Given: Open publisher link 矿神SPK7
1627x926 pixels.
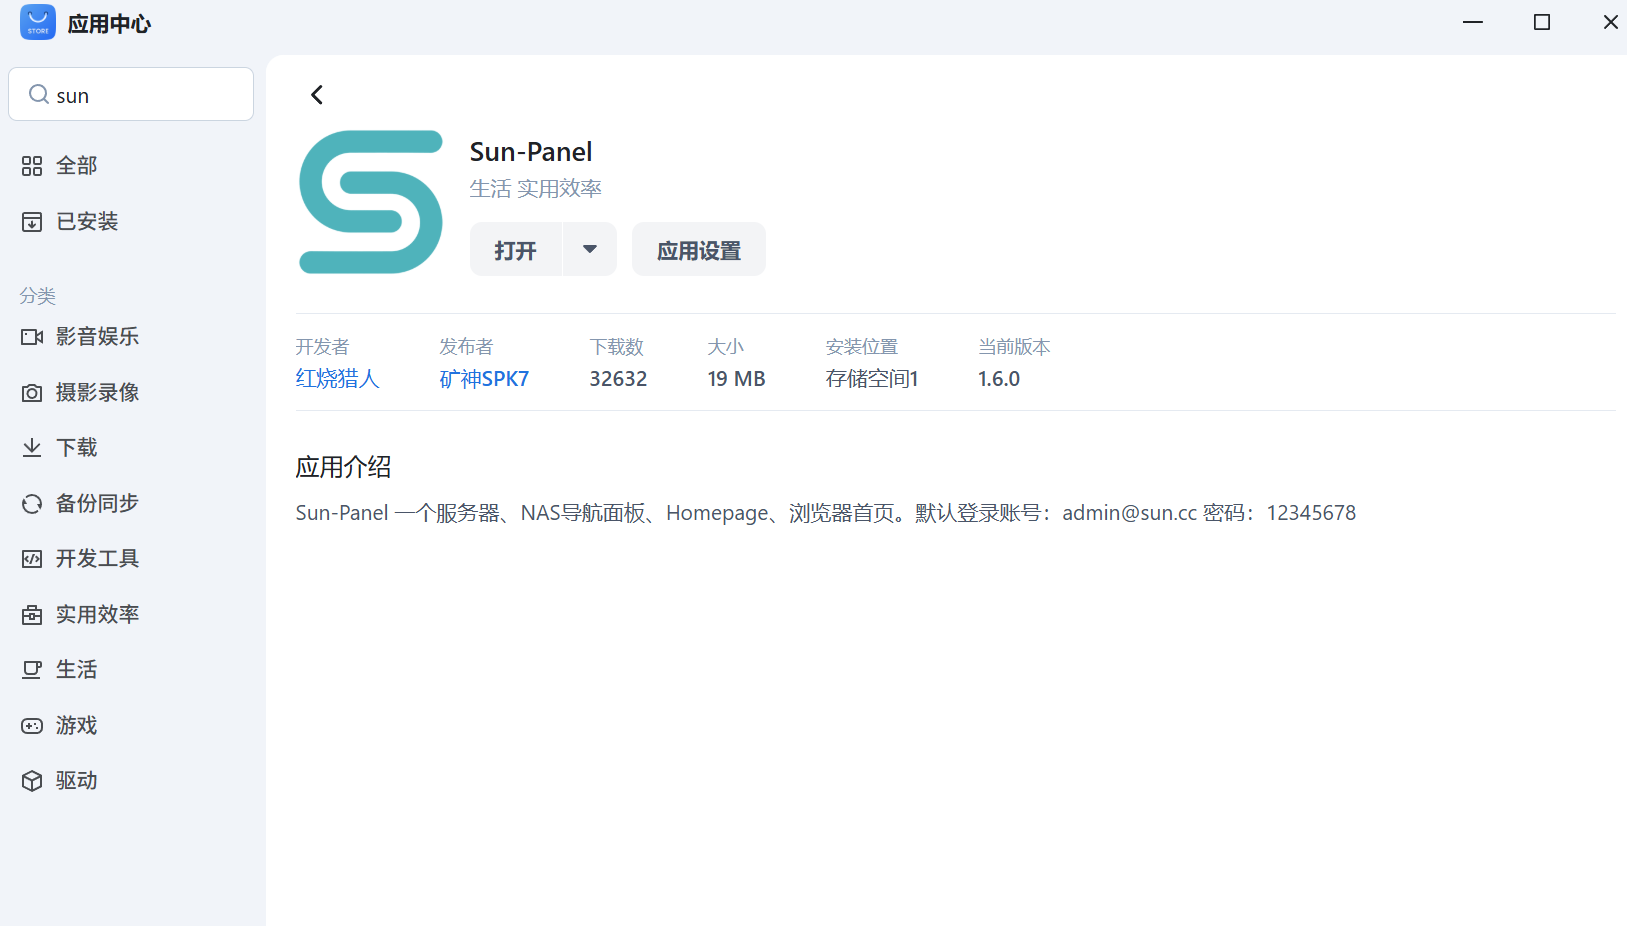Looking at the screenshot, I should point(484,379).
